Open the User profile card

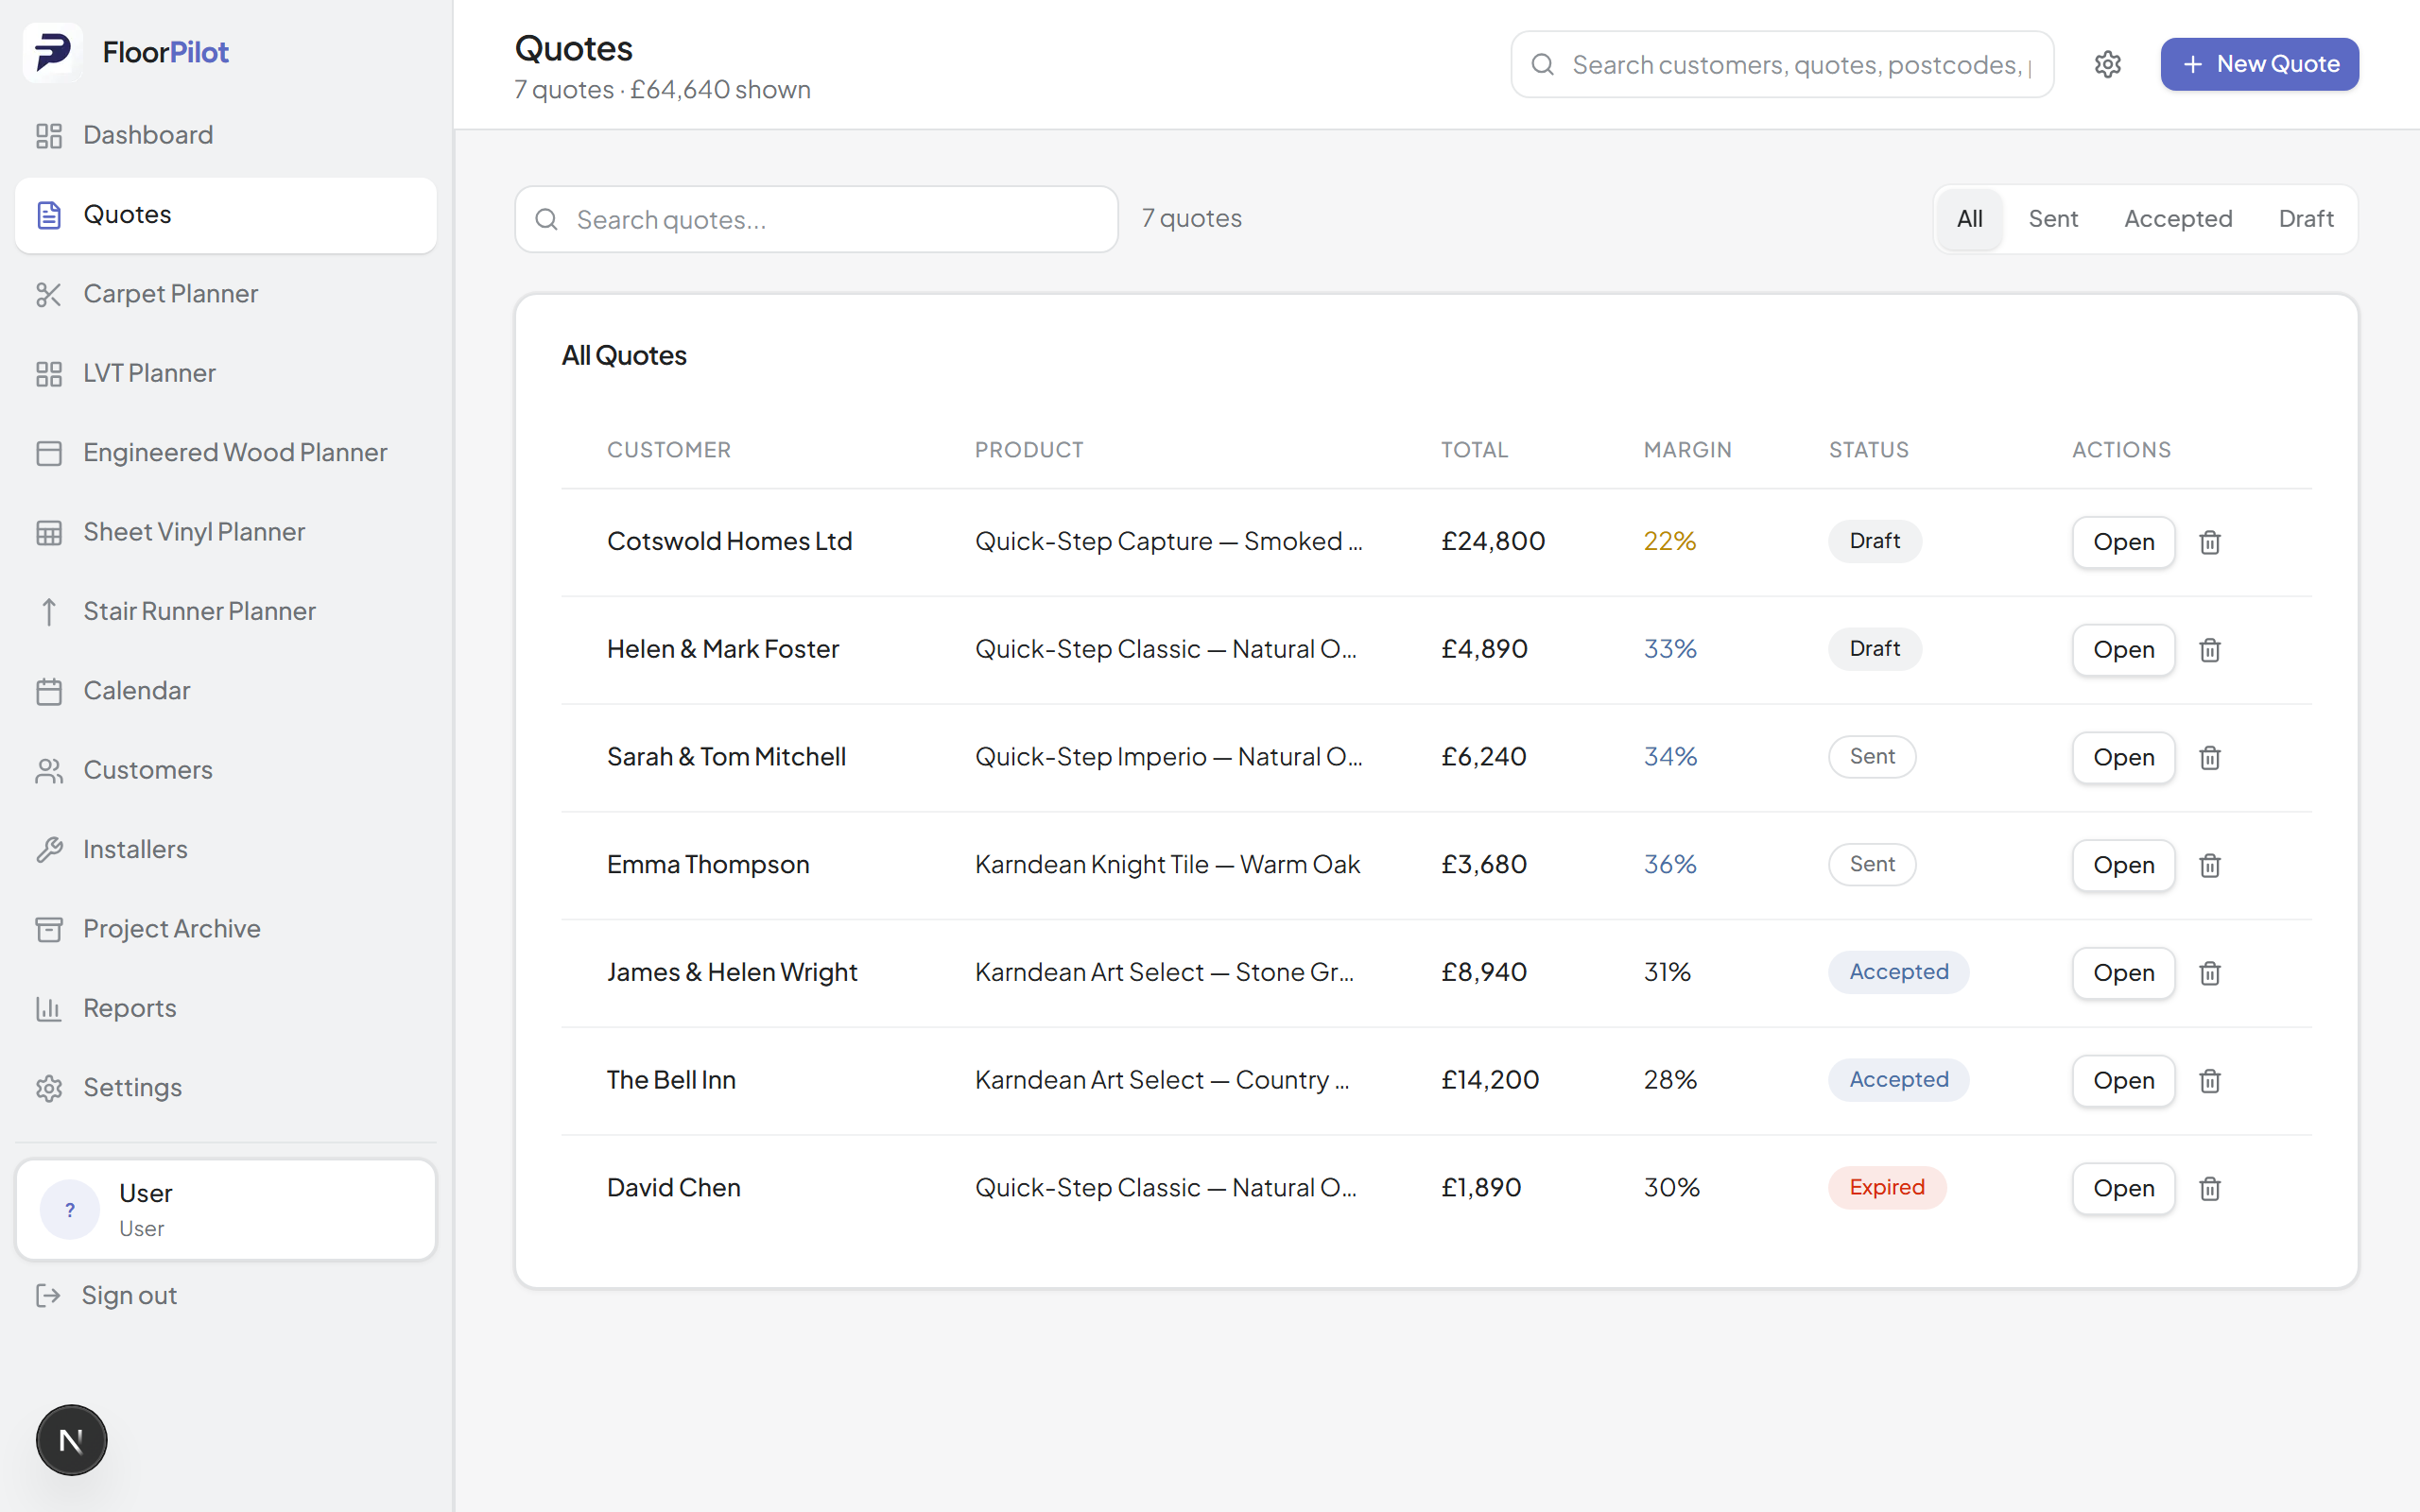(226, 1210)
